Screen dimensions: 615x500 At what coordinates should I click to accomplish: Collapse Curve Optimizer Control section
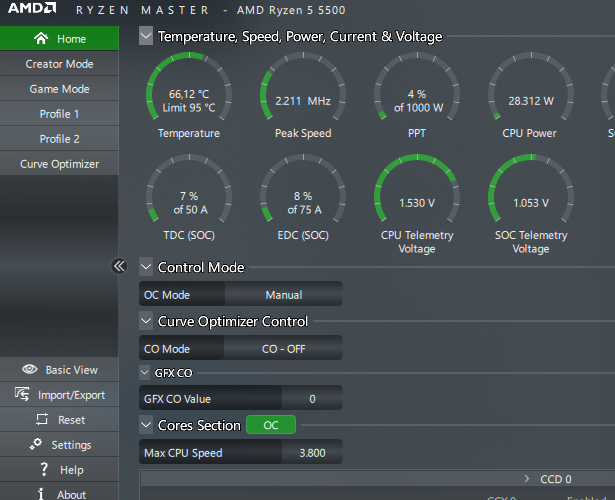[146, 321]
